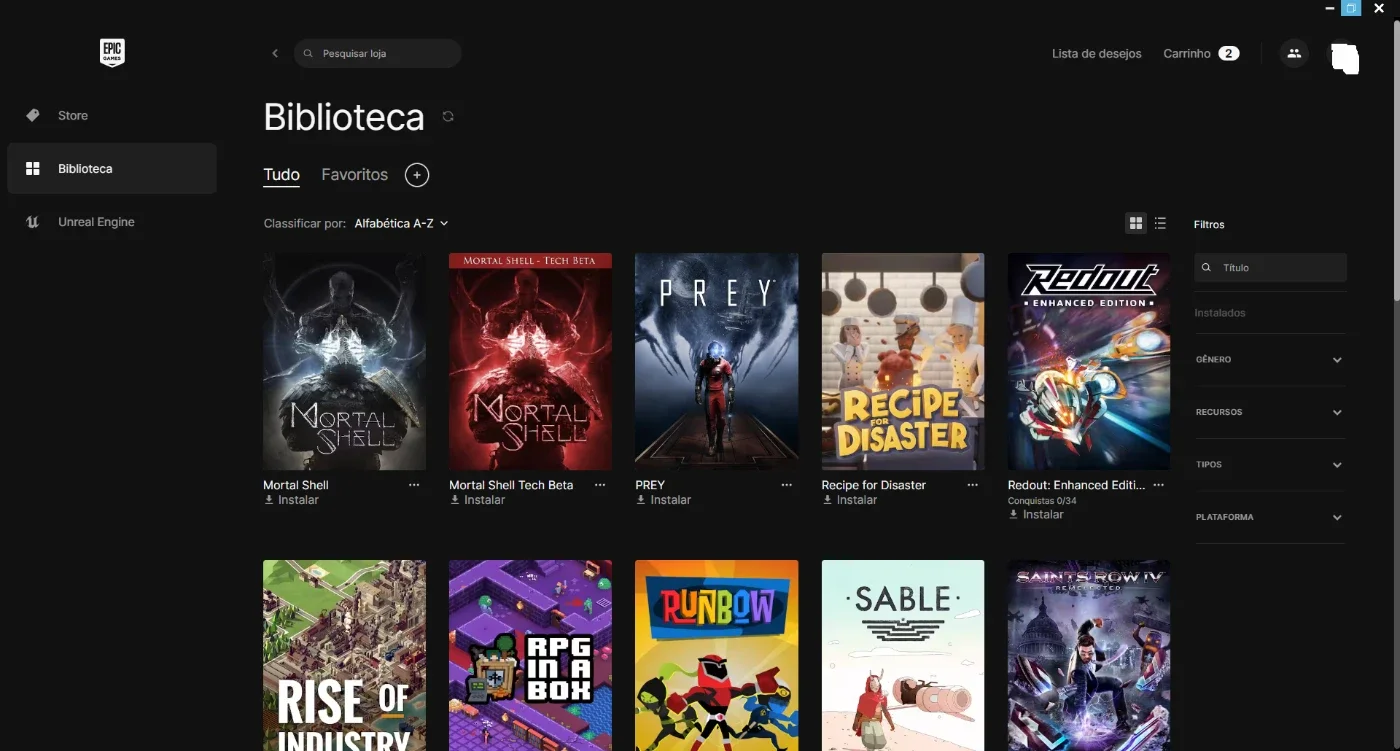Open Lista de desejos
Image resolution: width=1400 pixels, height=751 pixels.
pyautogui.click(x=1096, y=54)
